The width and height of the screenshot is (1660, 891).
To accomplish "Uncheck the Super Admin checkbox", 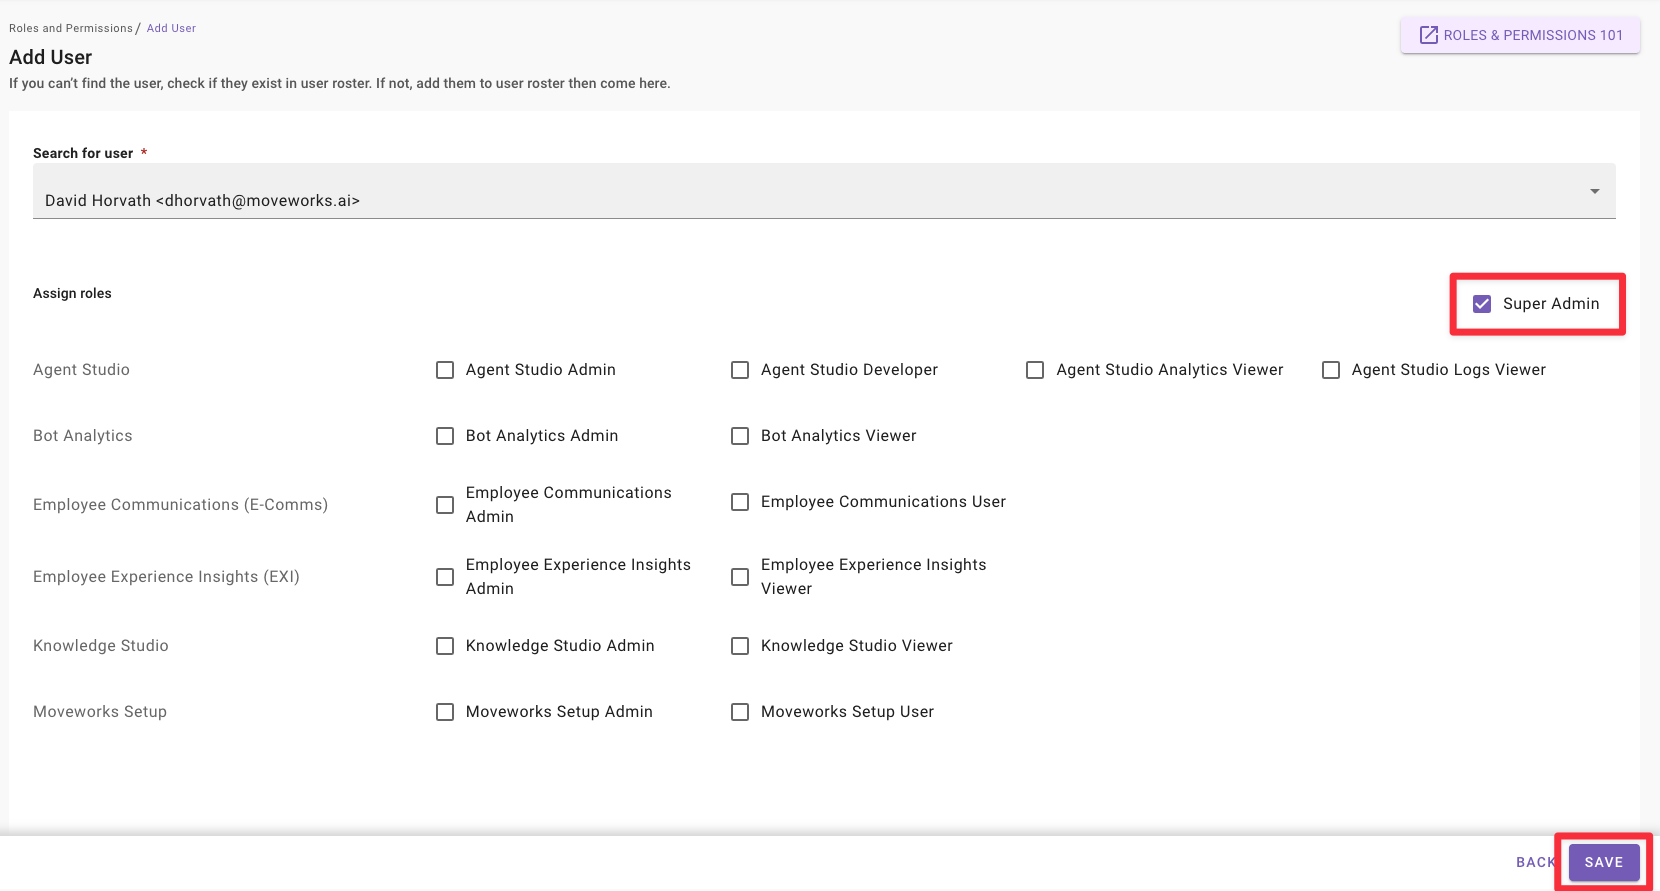I will click(x=1482, y=304).
